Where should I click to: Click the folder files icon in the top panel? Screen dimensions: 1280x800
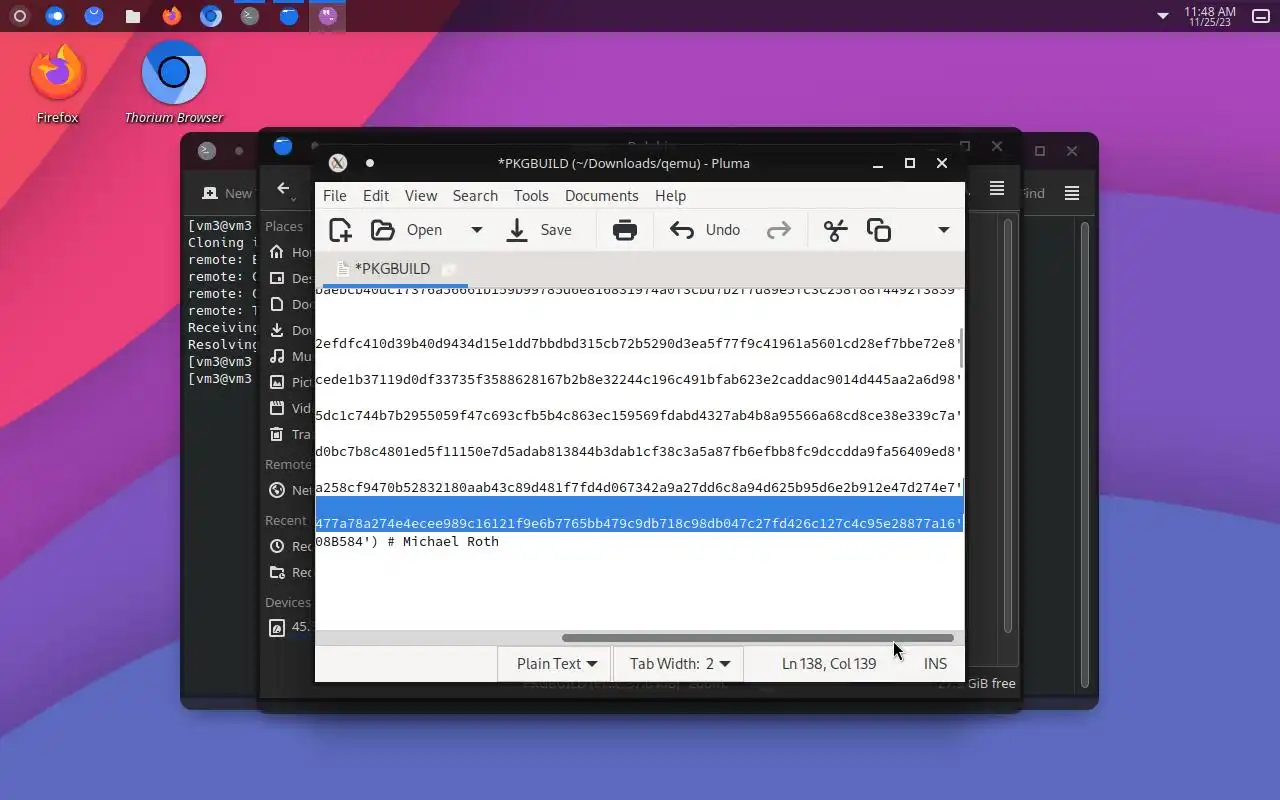[133, 16]
